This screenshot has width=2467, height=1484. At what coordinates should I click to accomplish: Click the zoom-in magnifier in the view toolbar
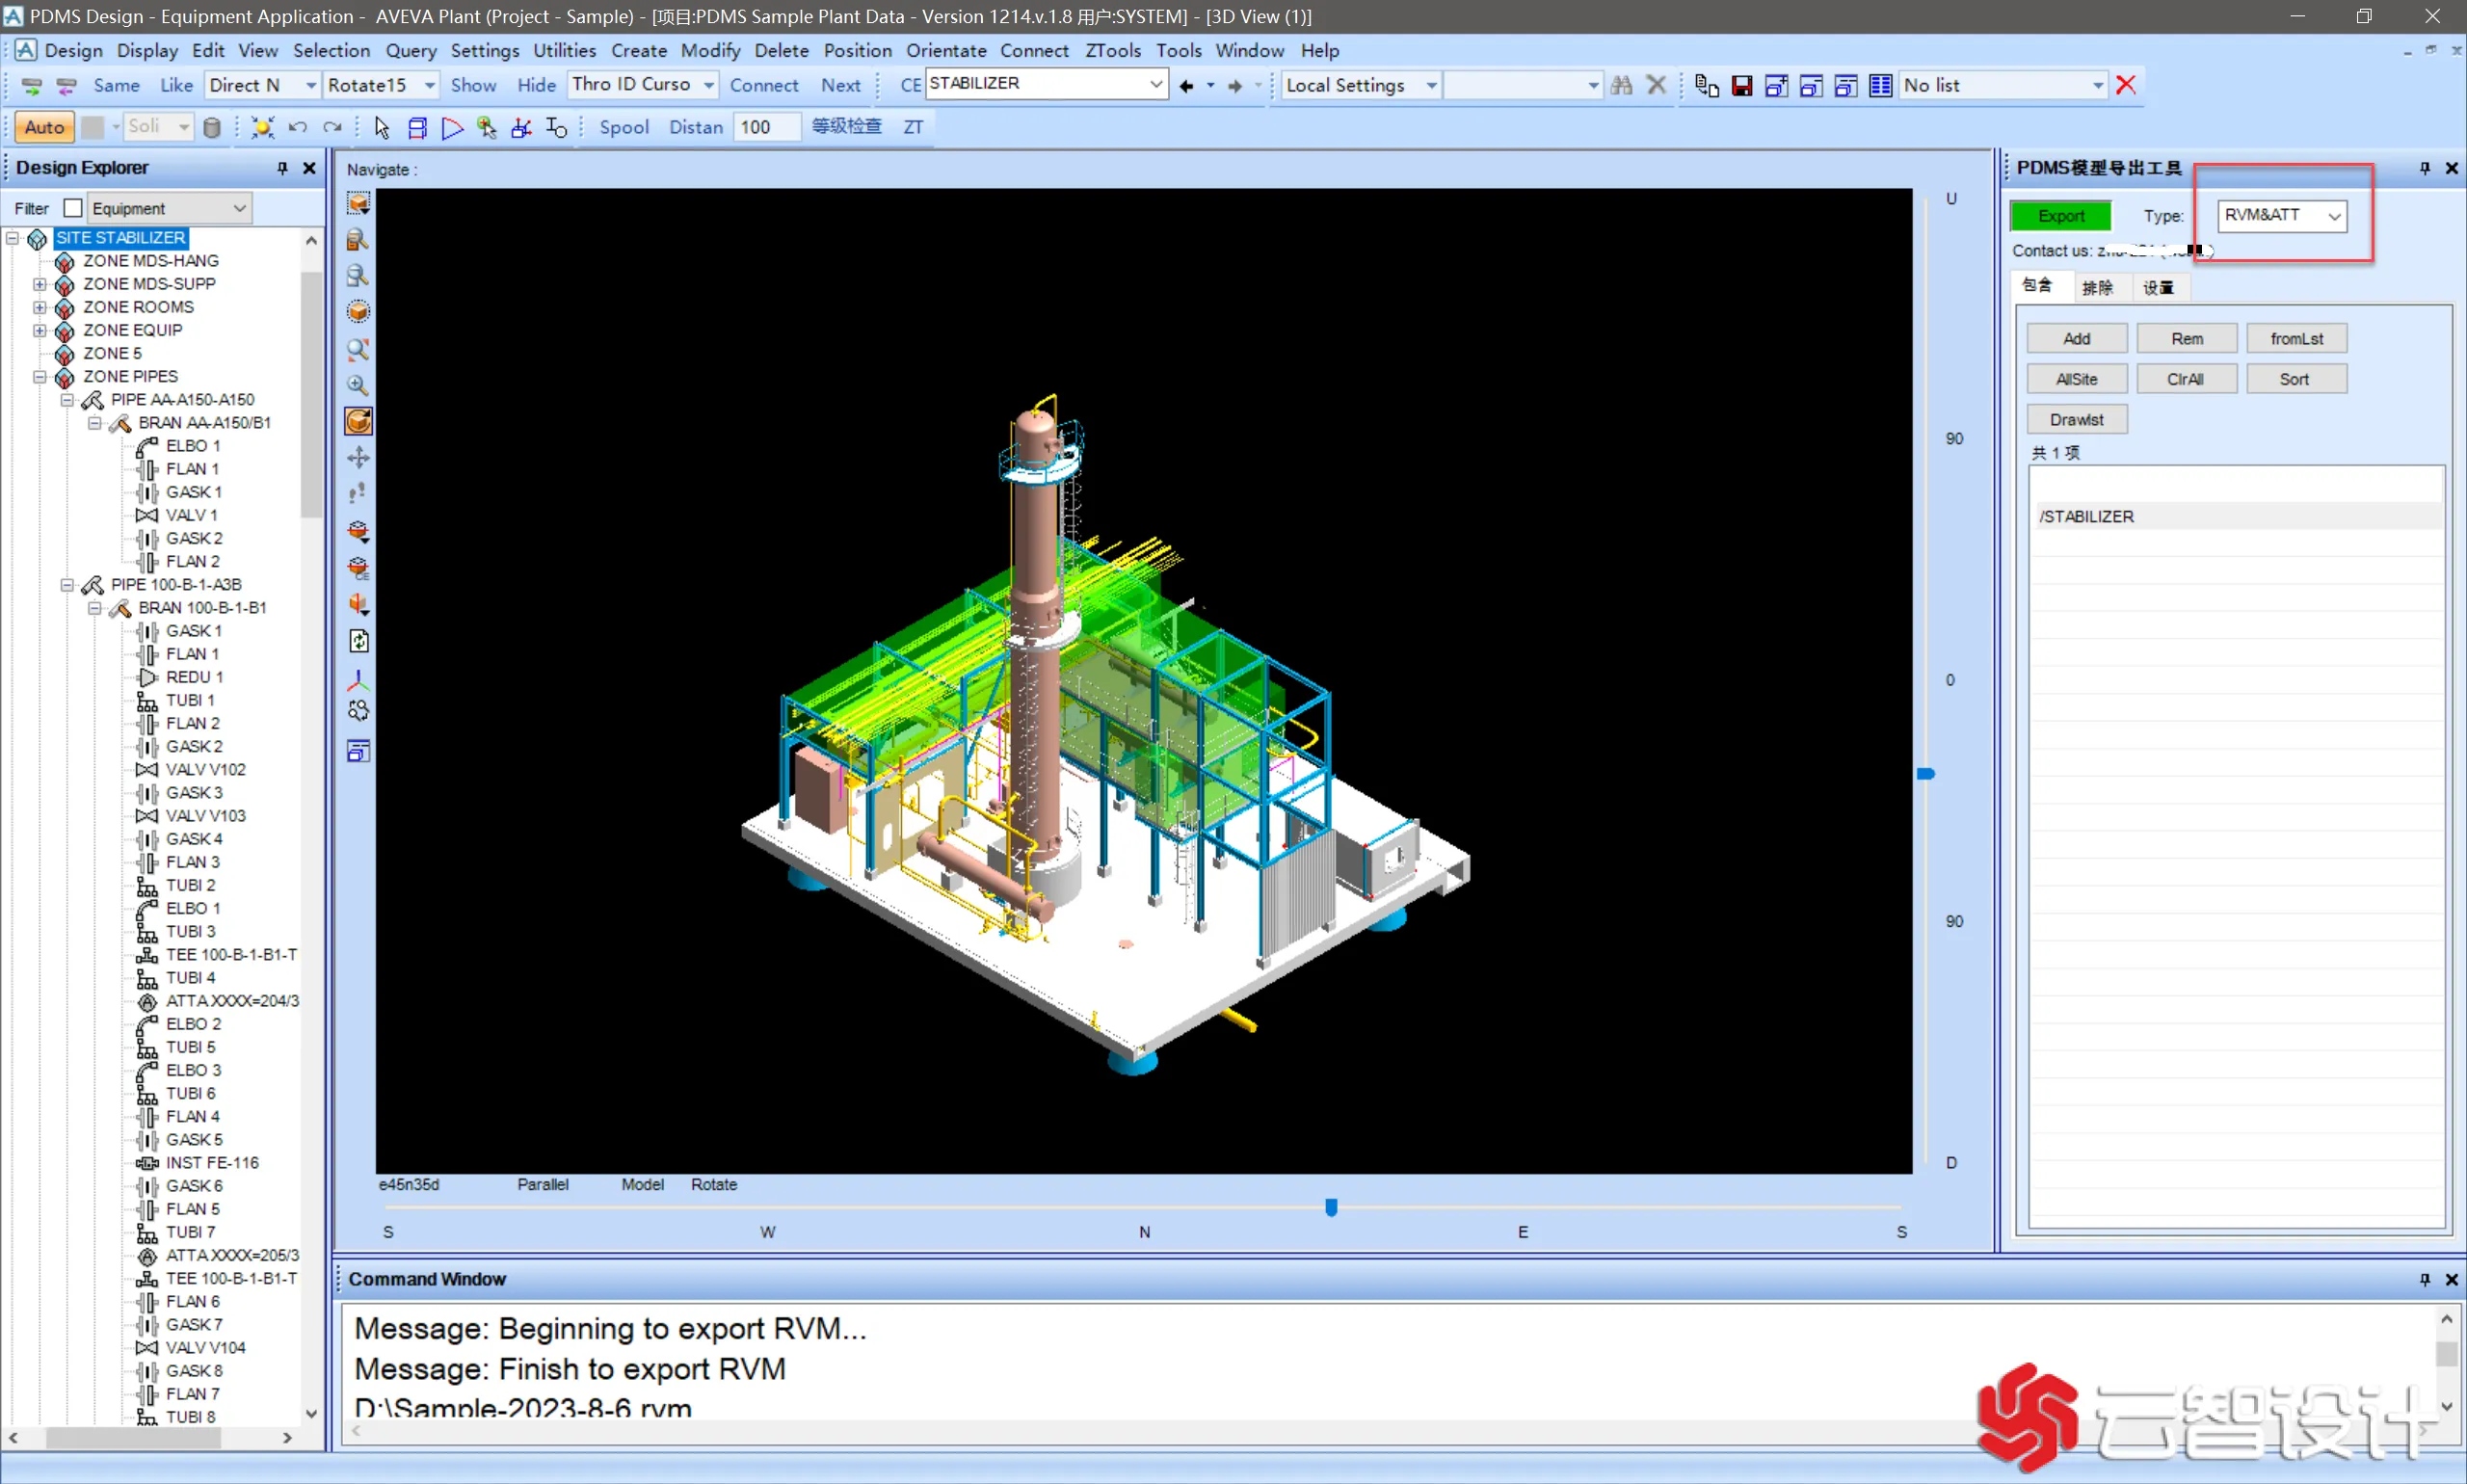(358, 385)
